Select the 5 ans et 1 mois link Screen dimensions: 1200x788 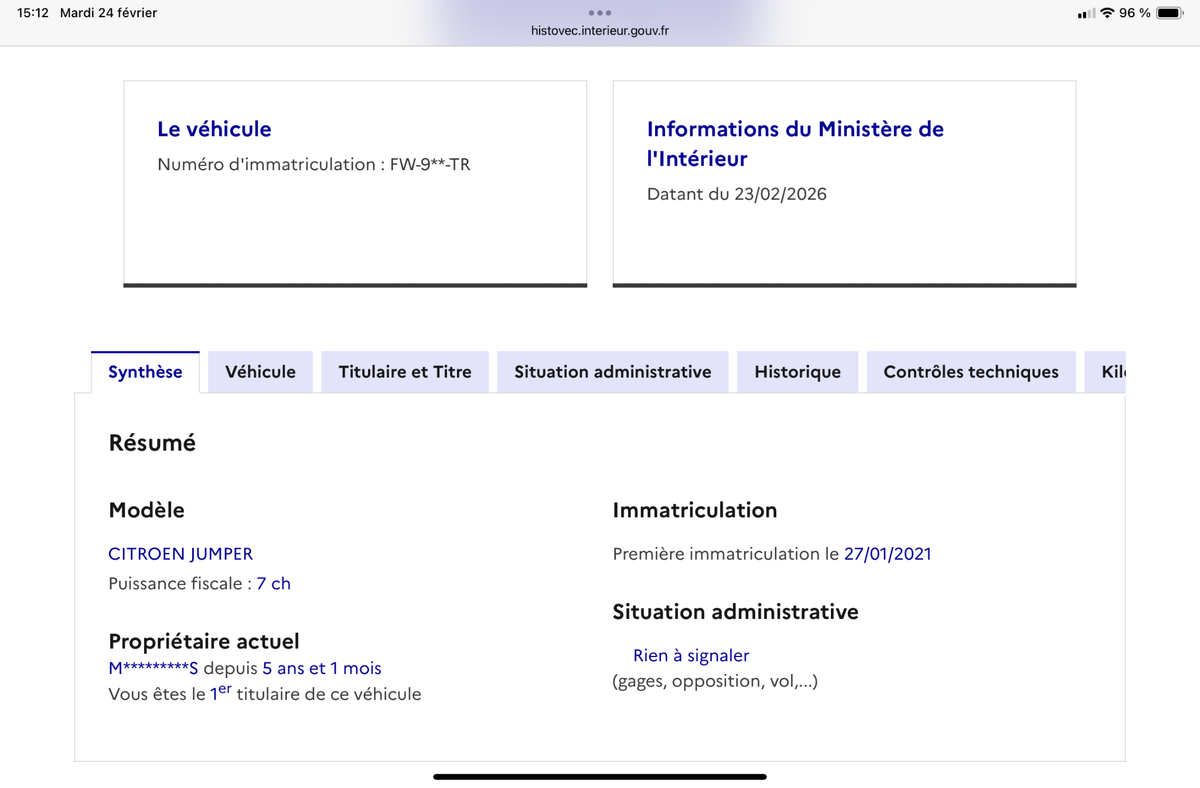[319, 668]
